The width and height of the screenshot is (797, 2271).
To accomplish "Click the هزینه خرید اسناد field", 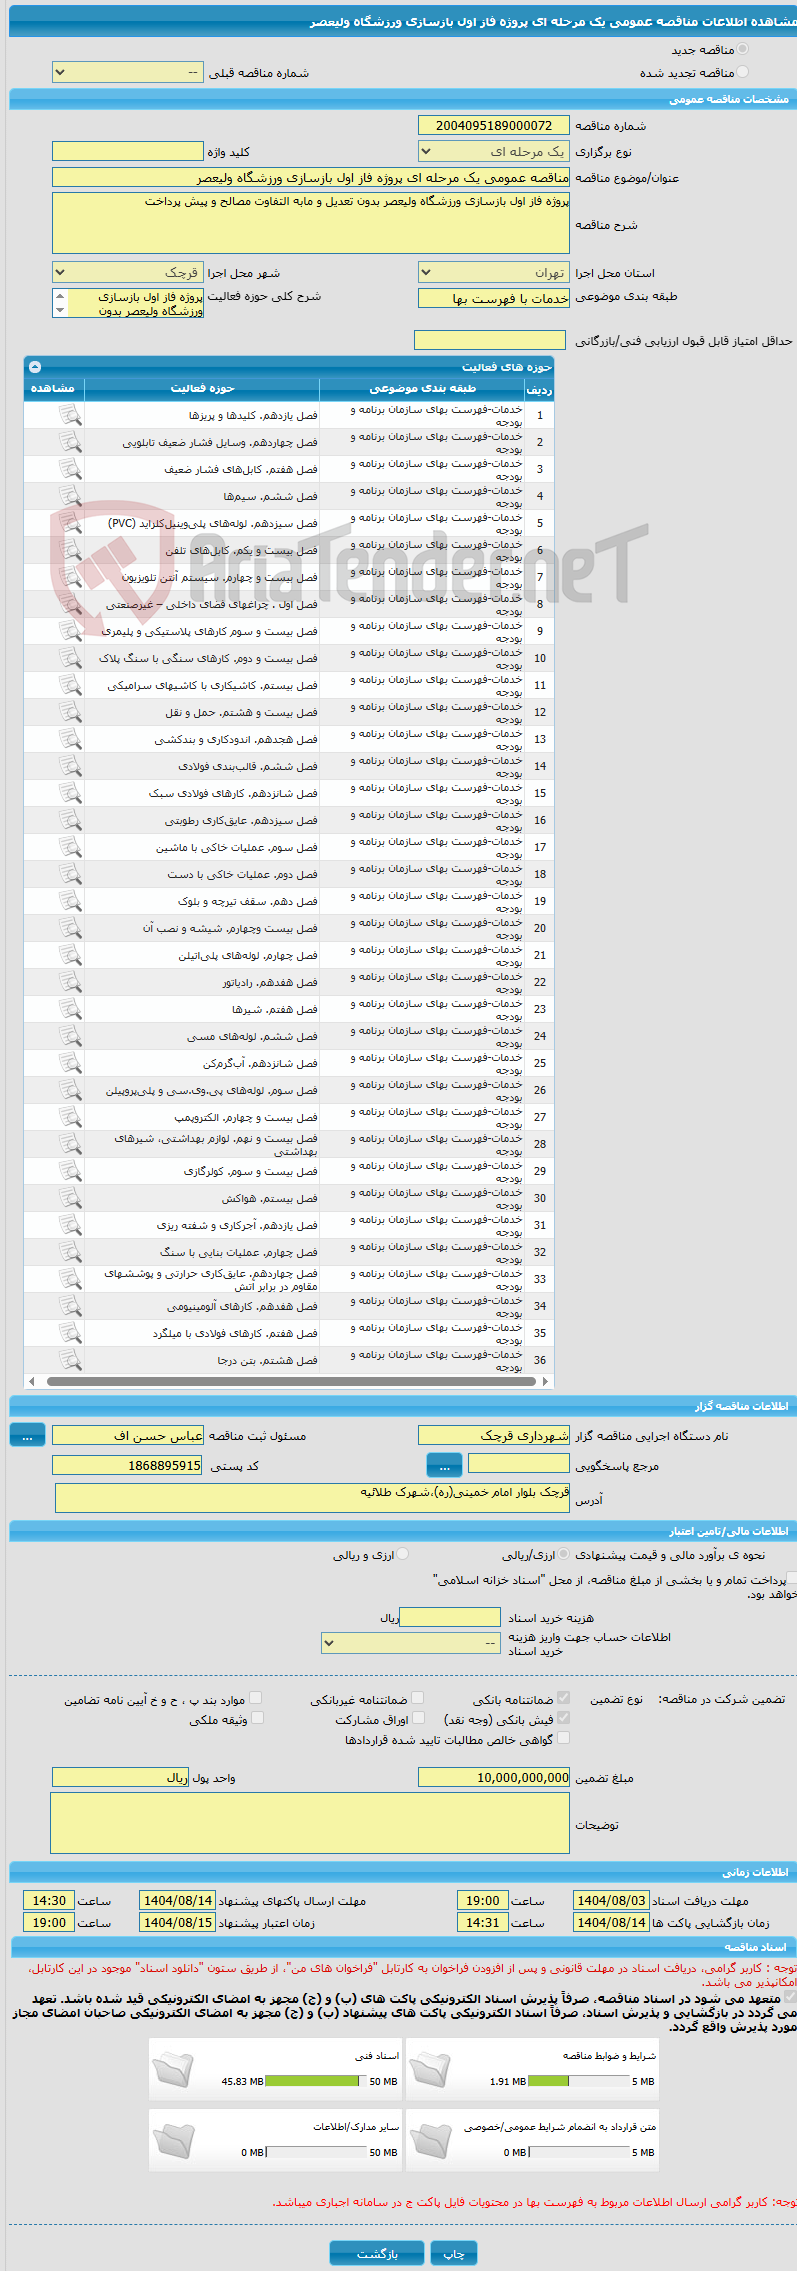I will (x=450, y=1617).
